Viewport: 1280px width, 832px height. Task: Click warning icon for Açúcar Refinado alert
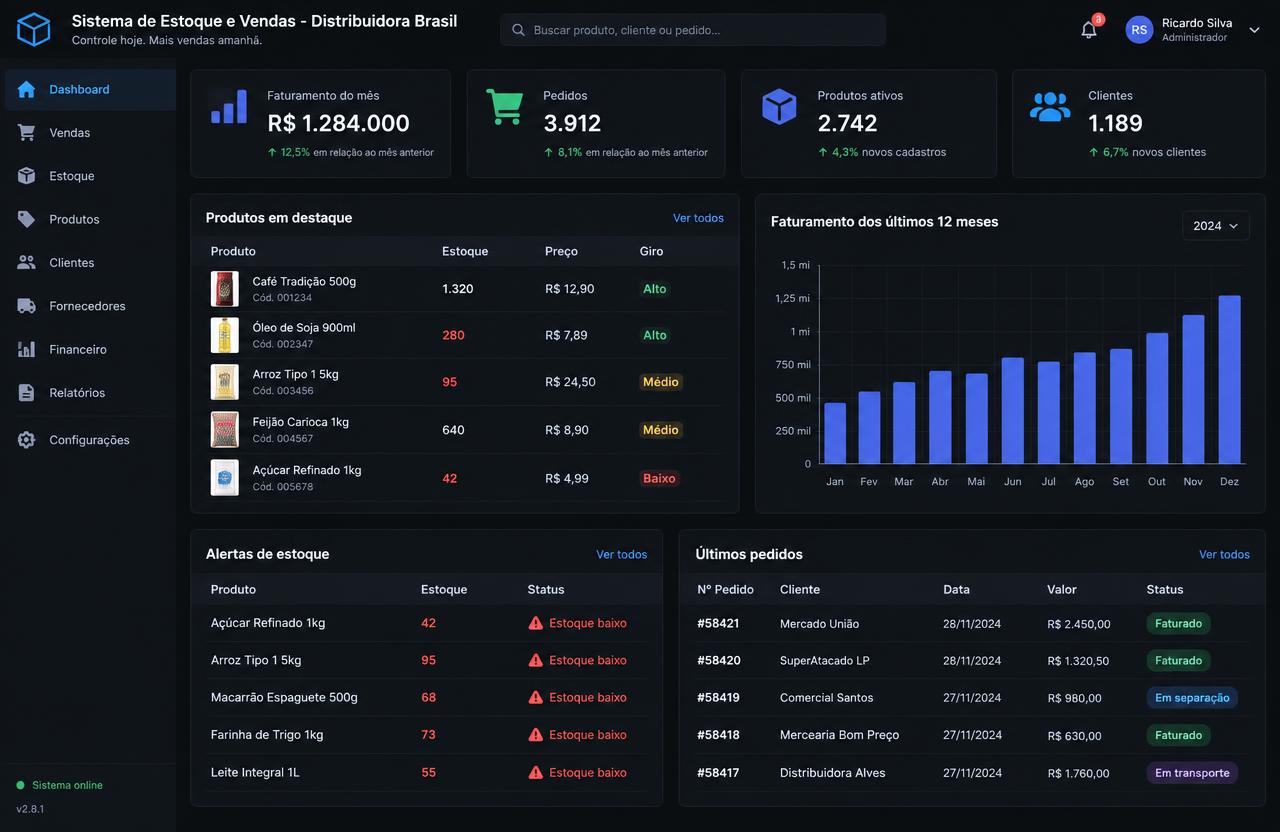(536, 623)
